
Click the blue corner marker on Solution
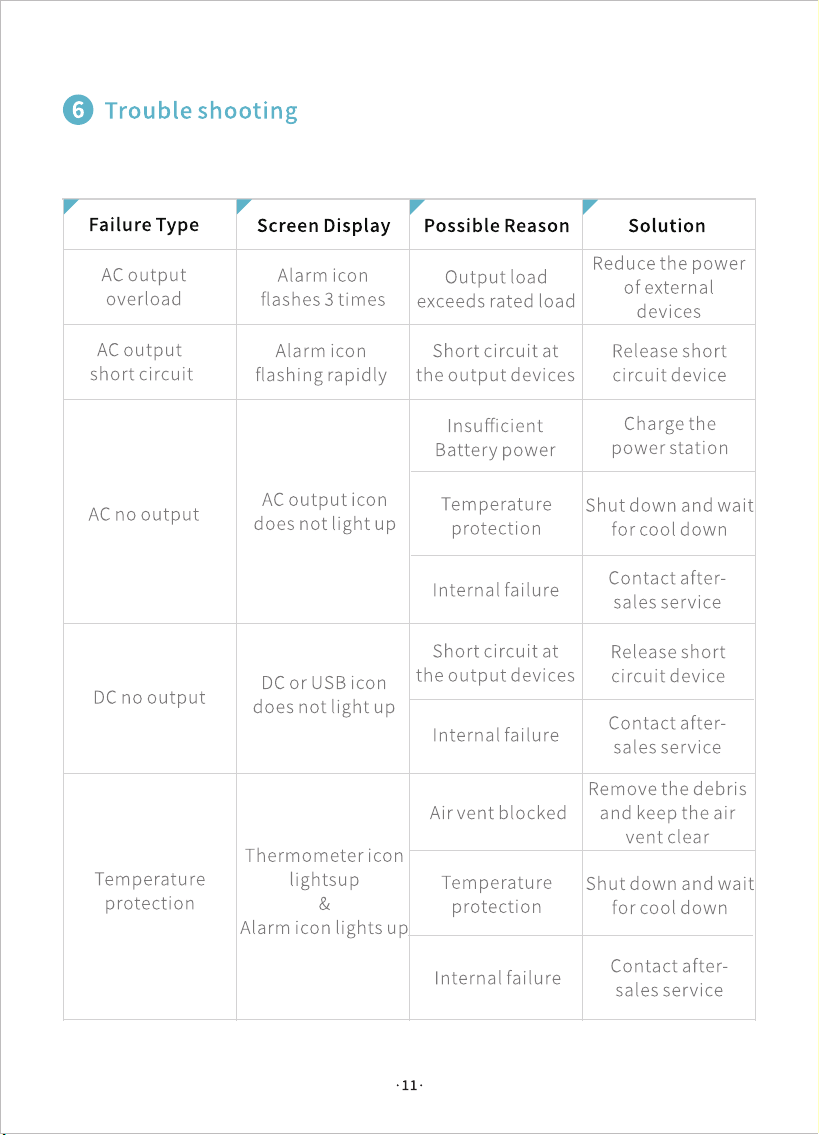coord(589,206)
